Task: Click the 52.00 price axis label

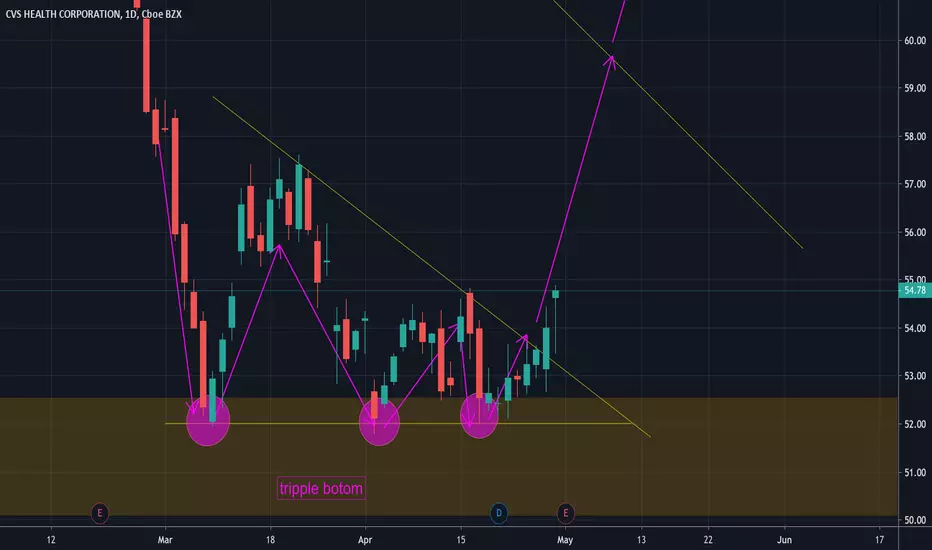Action: point(915,424)
